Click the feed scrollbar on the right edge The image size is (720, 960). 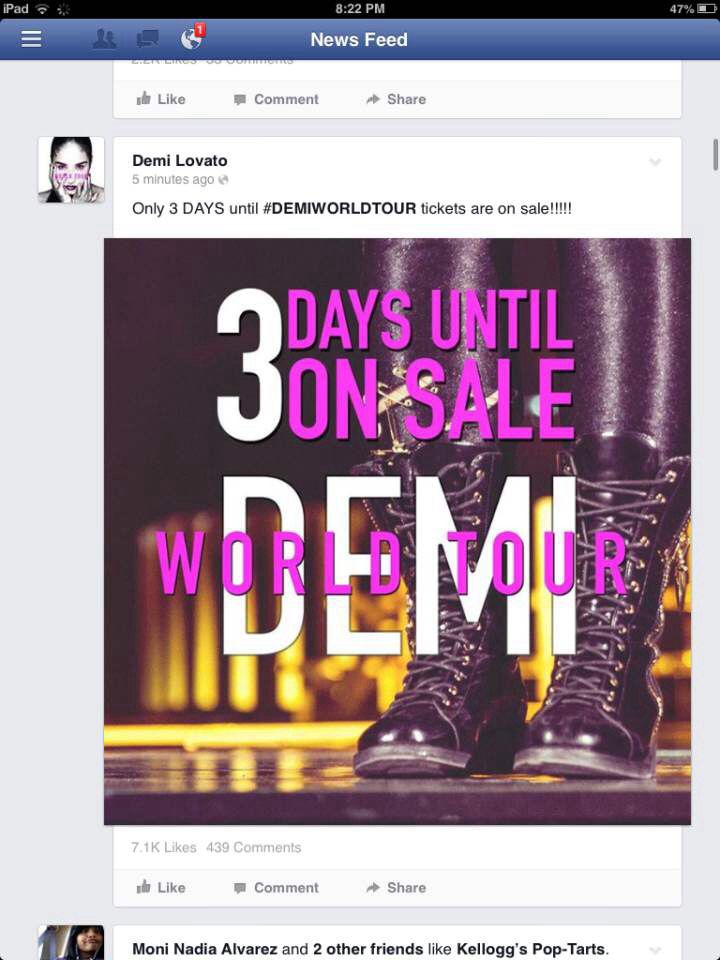(715, 154)
